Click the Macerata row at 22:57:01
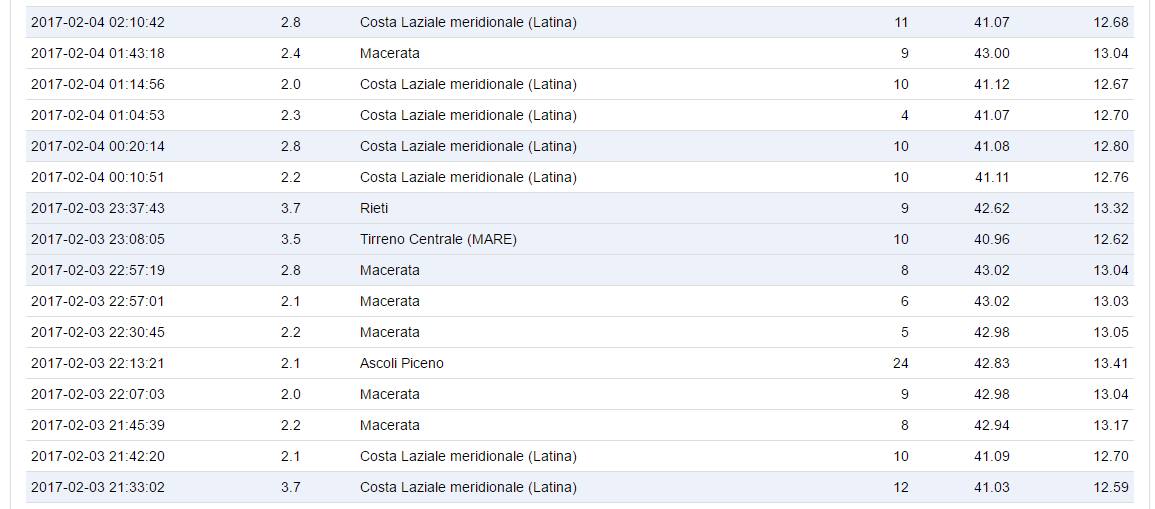1155x509 pixels. (390, 301)
